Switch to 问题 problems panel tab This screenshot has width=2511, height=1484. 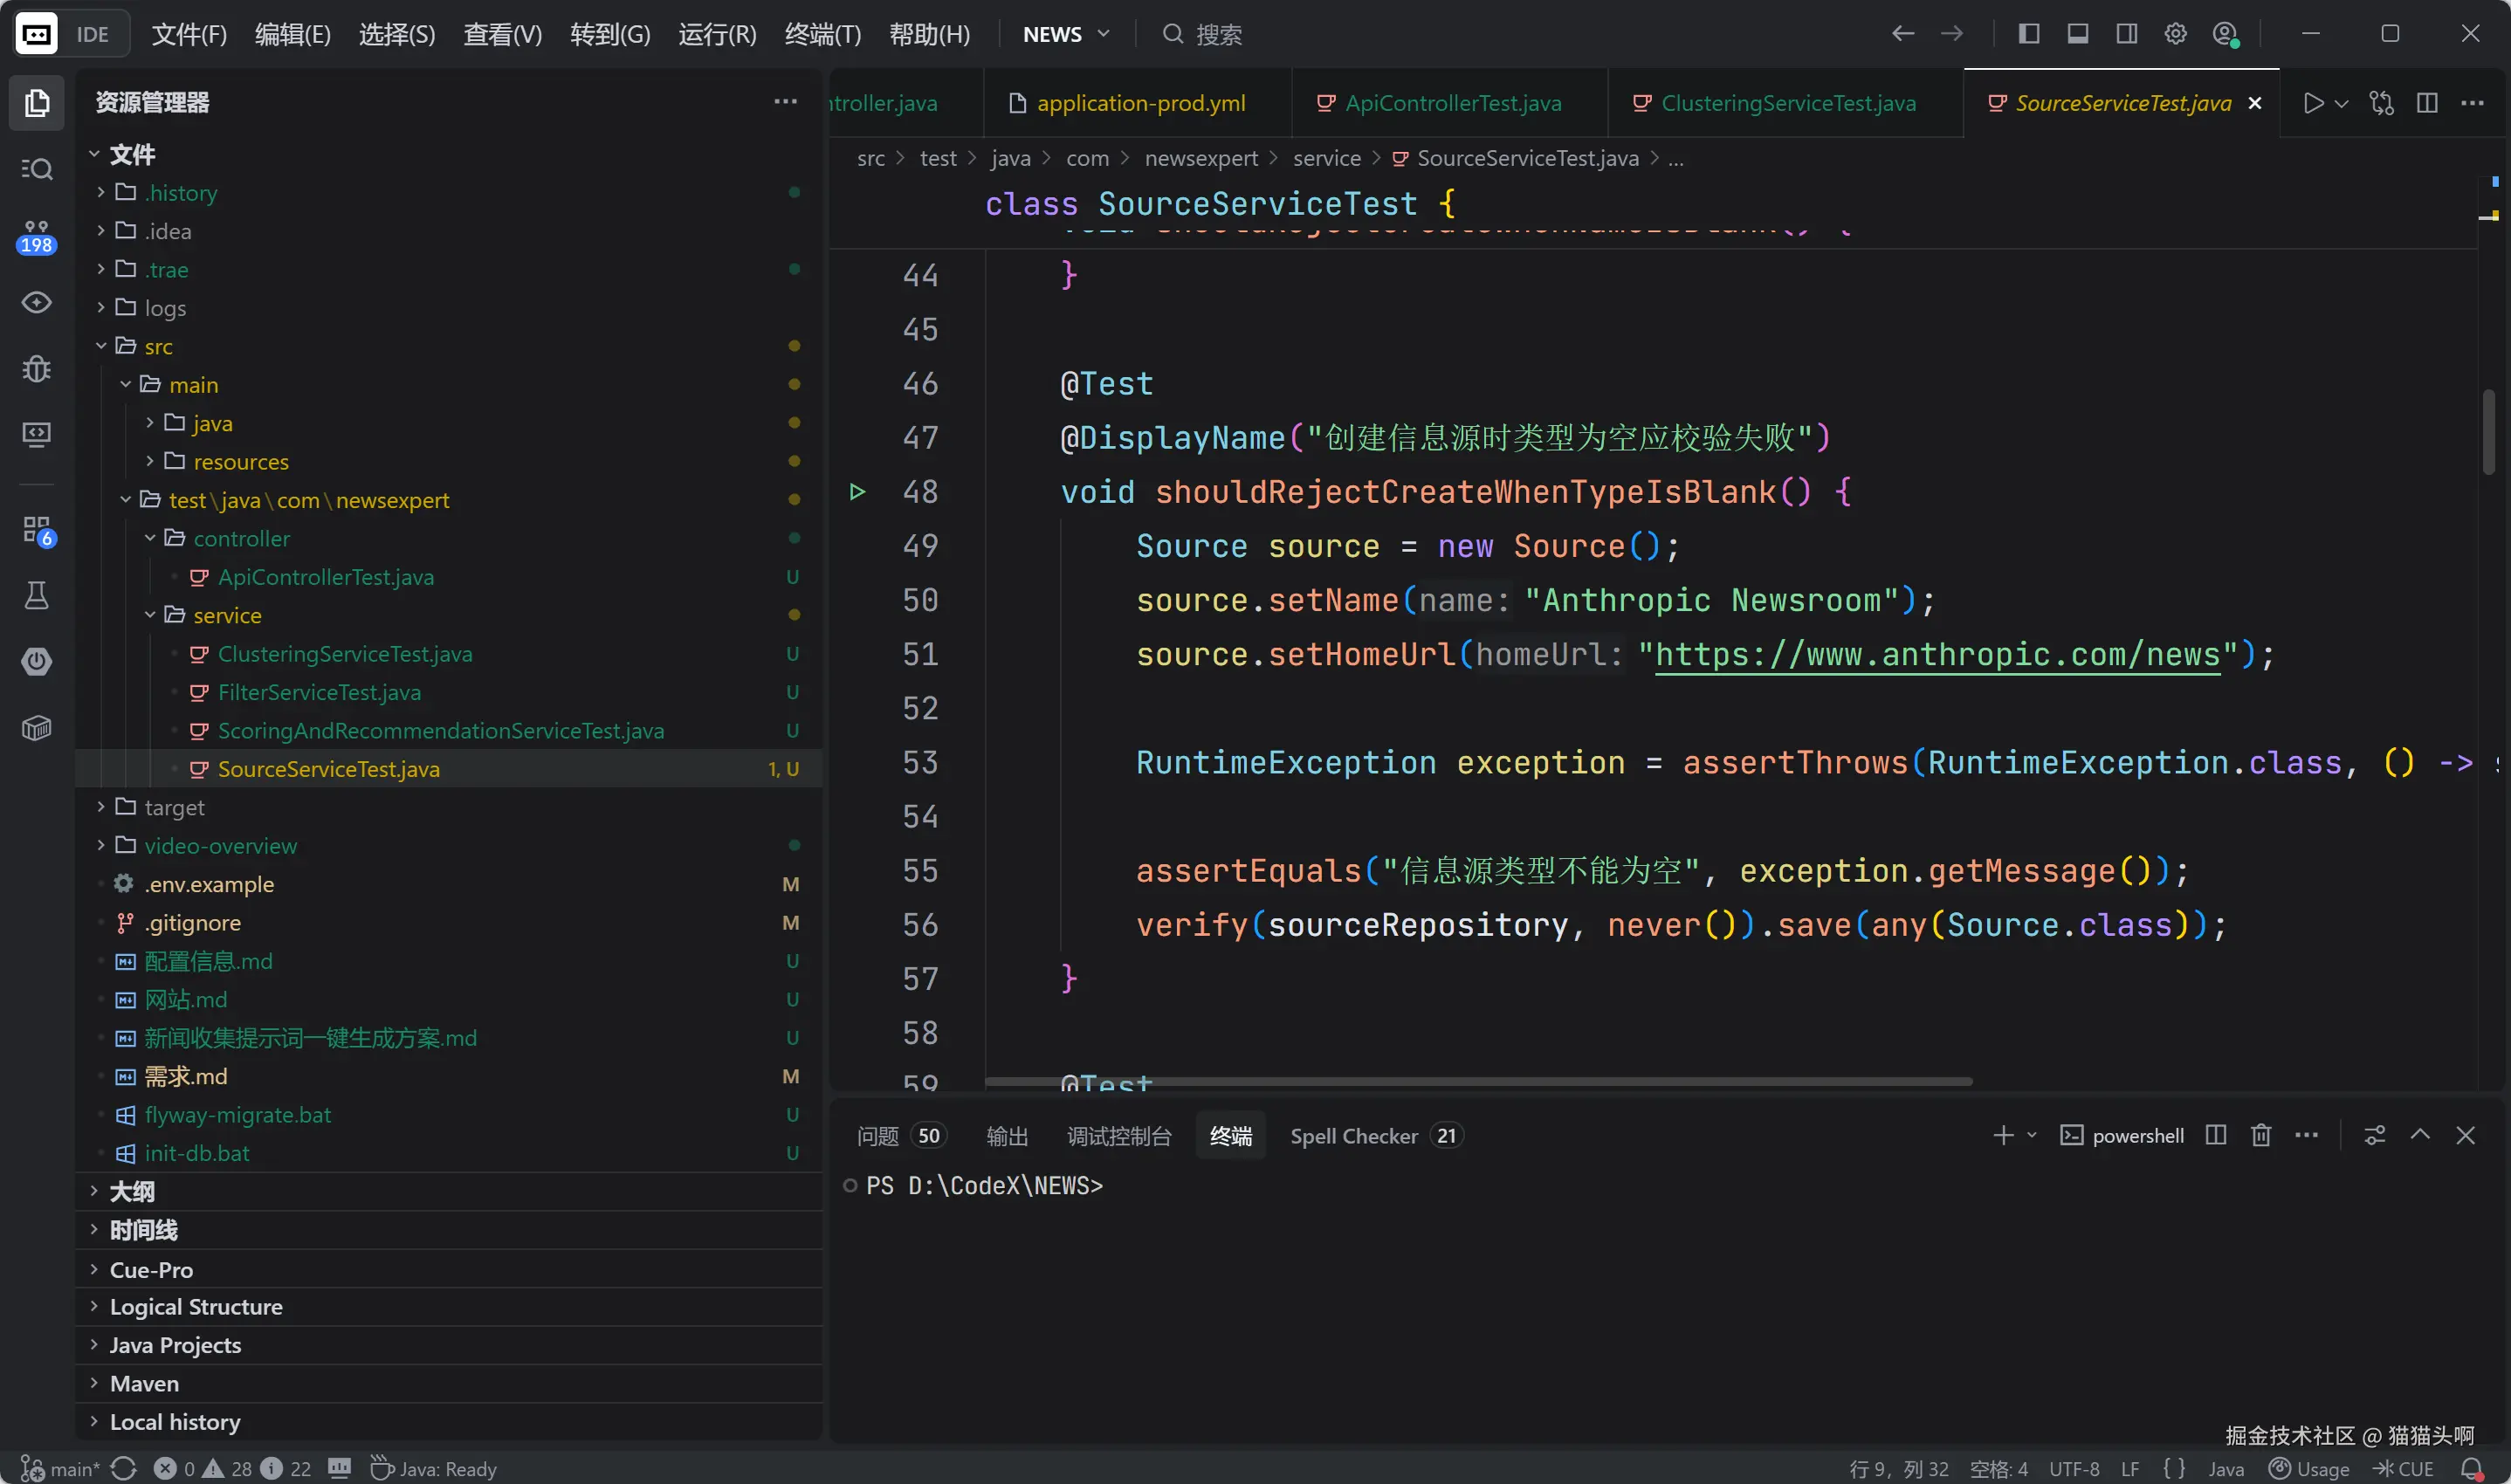click(x=899, y=1136)
